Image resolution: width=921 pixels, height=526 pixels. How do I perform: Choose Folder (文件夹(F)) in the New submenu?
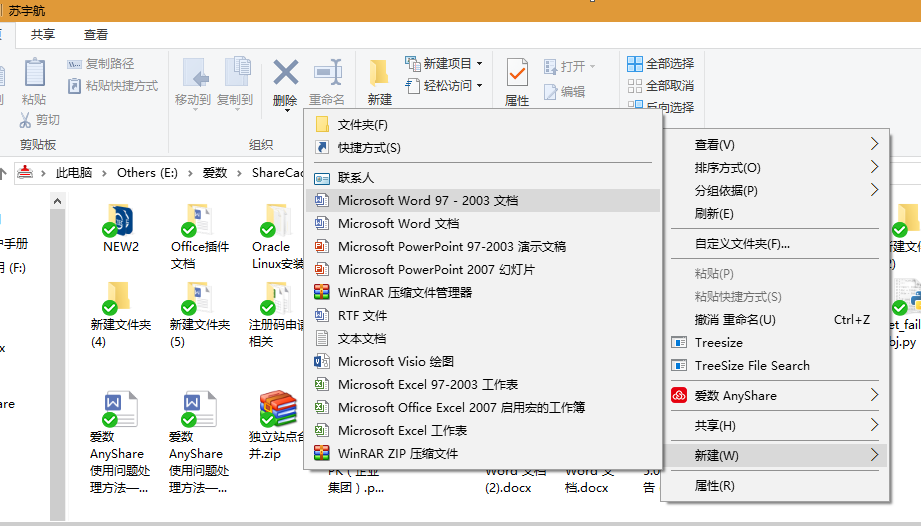click(483, 124)
